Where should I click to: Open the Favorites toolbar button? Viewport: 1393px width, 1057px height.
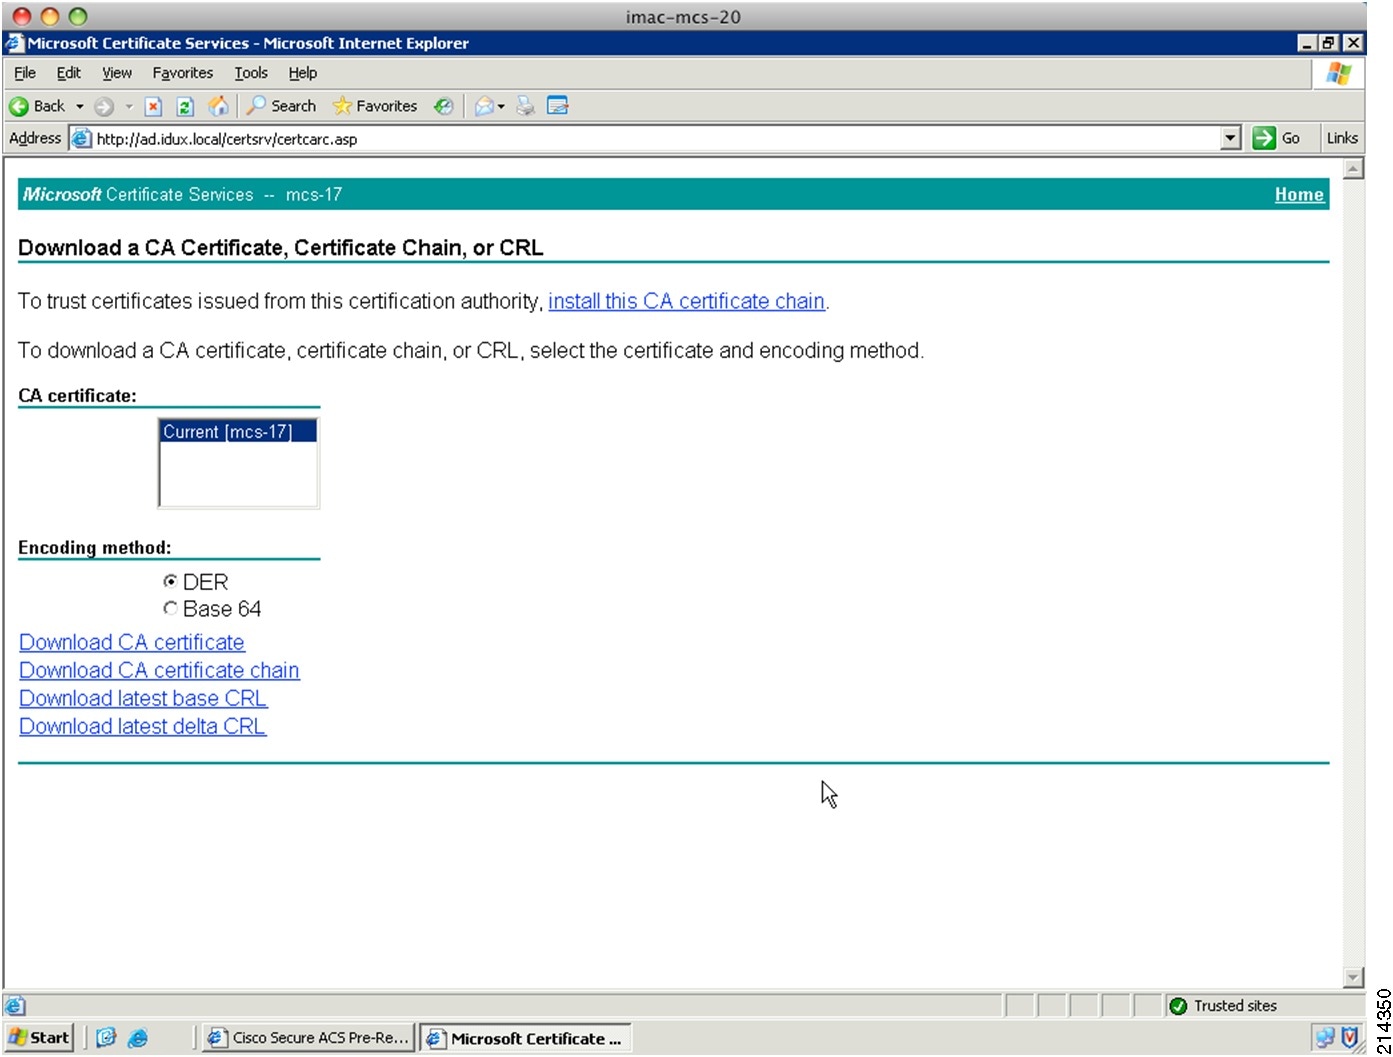(375, 106)
